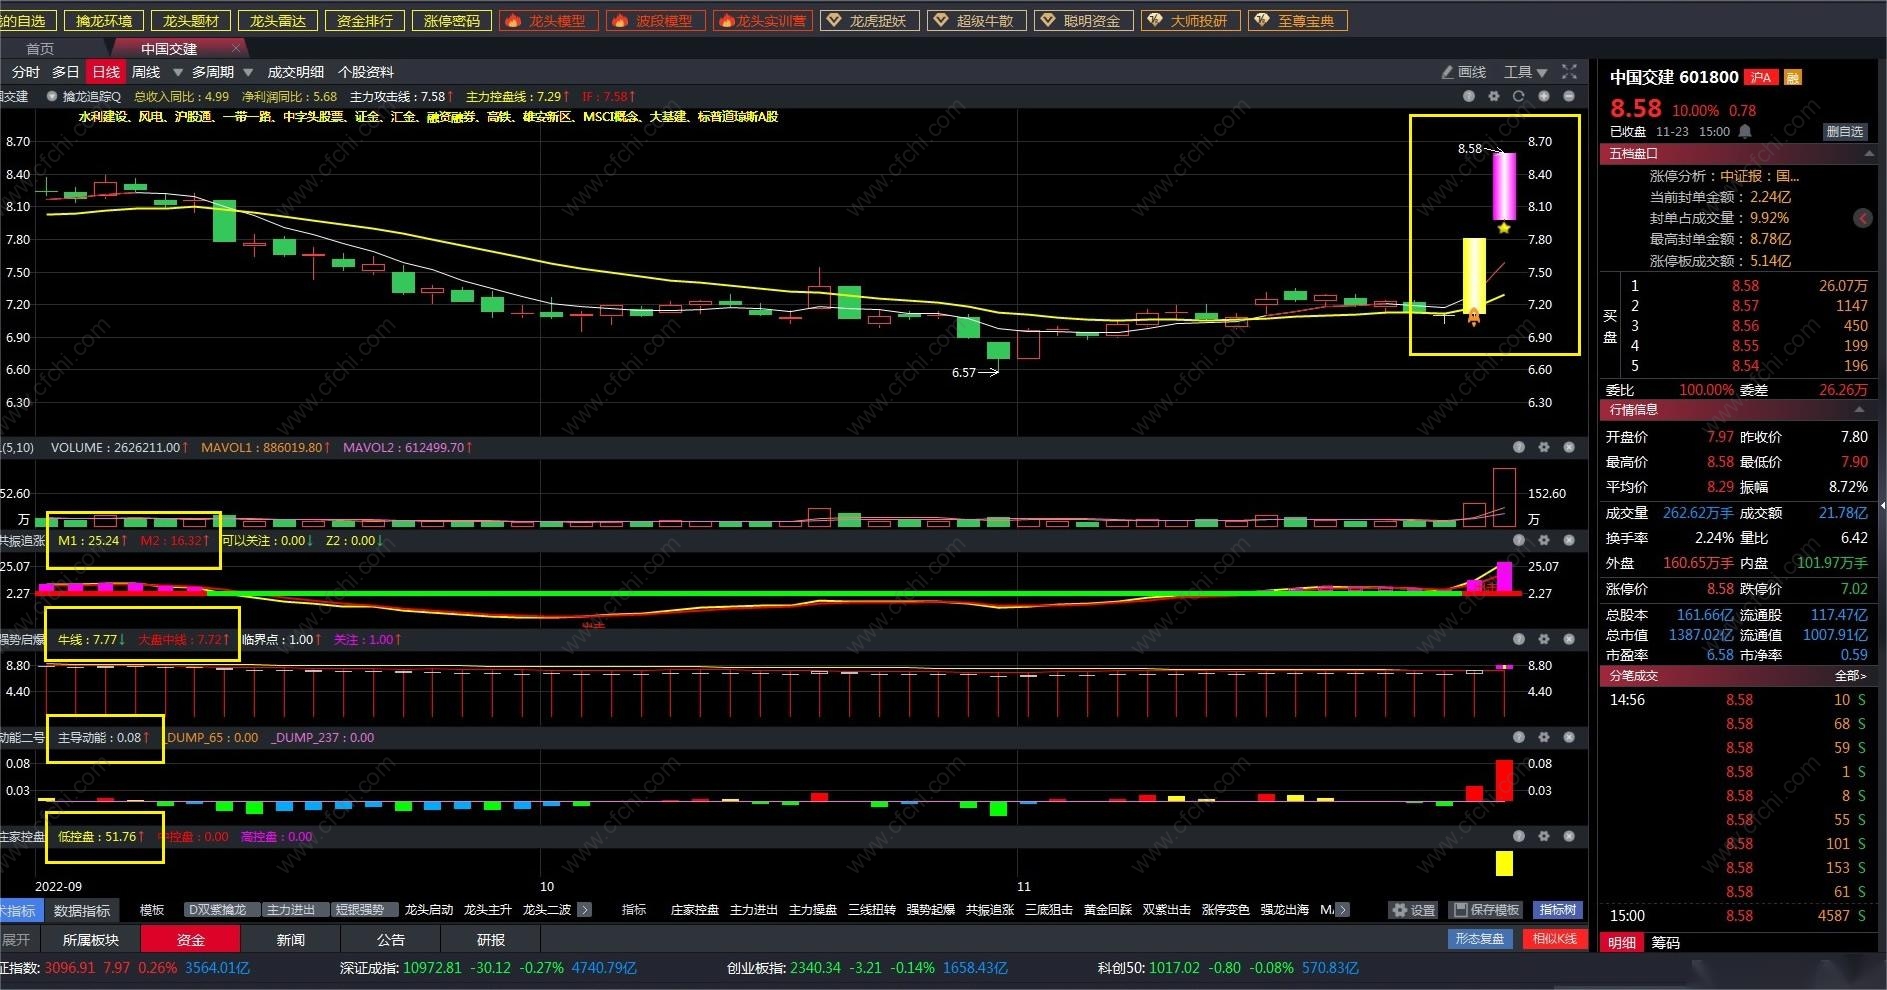Switch to 数据指标 tab
This screenshot has width=1887, height=990.
[x=82, y=910]
